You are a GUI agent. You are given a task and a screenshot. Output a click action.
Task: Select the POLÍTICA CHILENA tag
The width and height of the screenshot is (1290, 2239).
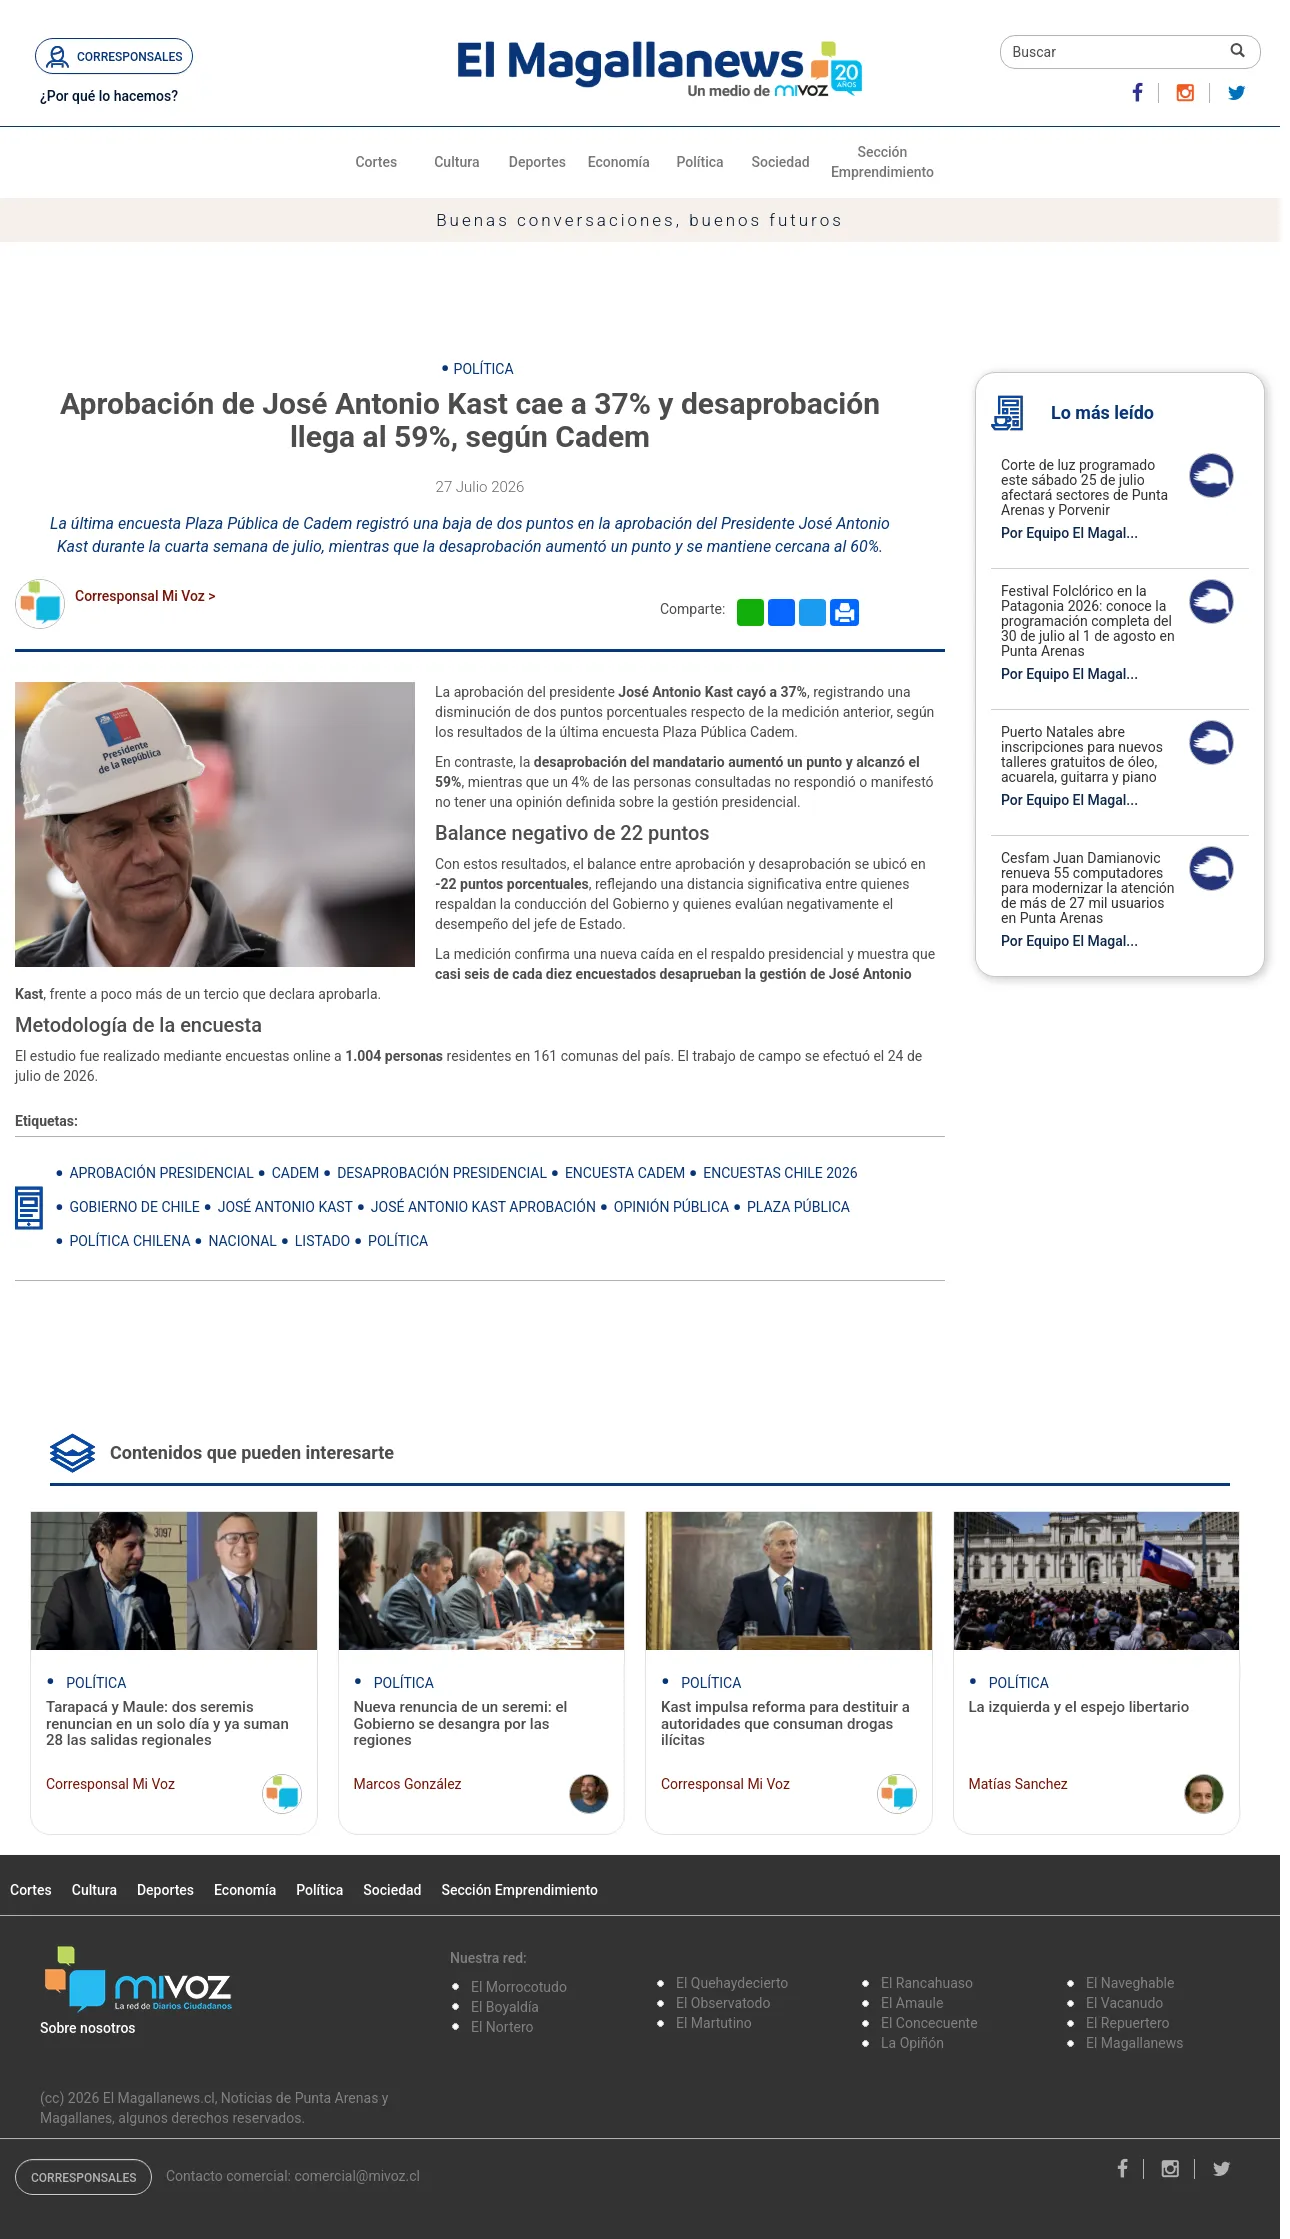(x=130, y=1241)
